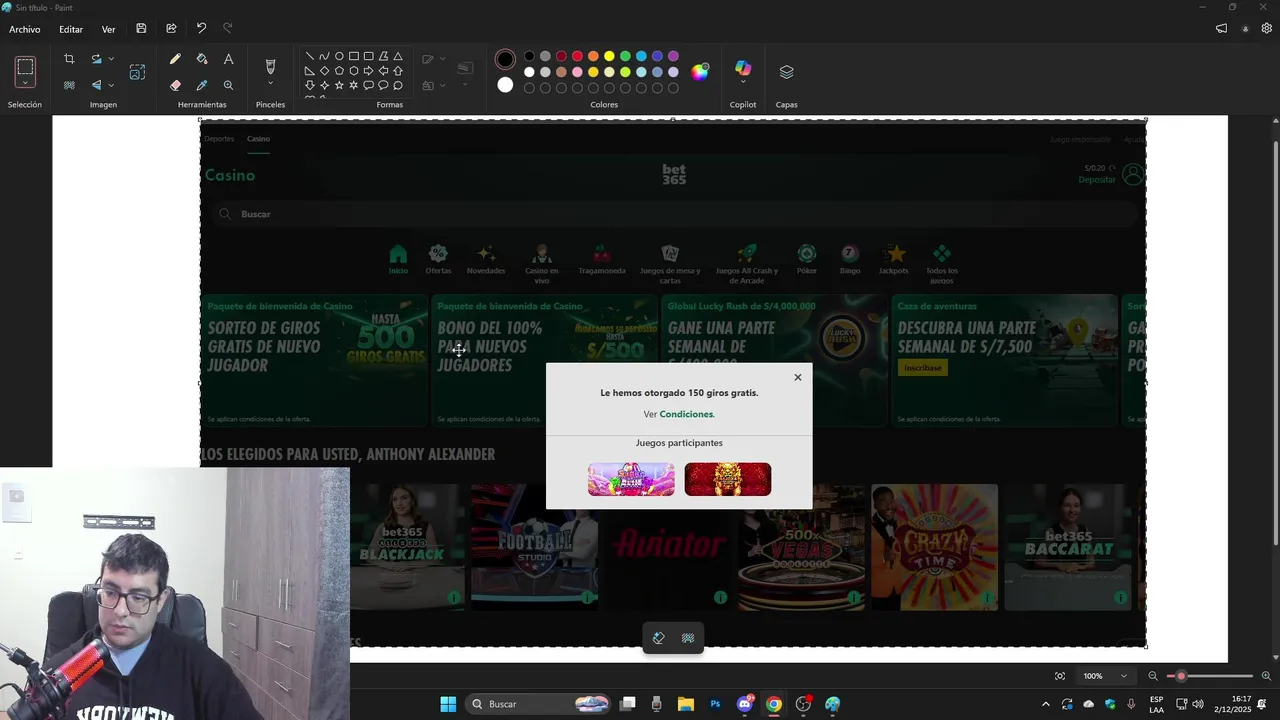Click the Inscríbase button on banner
The height and width of the screenshot is (720, 1280).
tap(923, 368)
